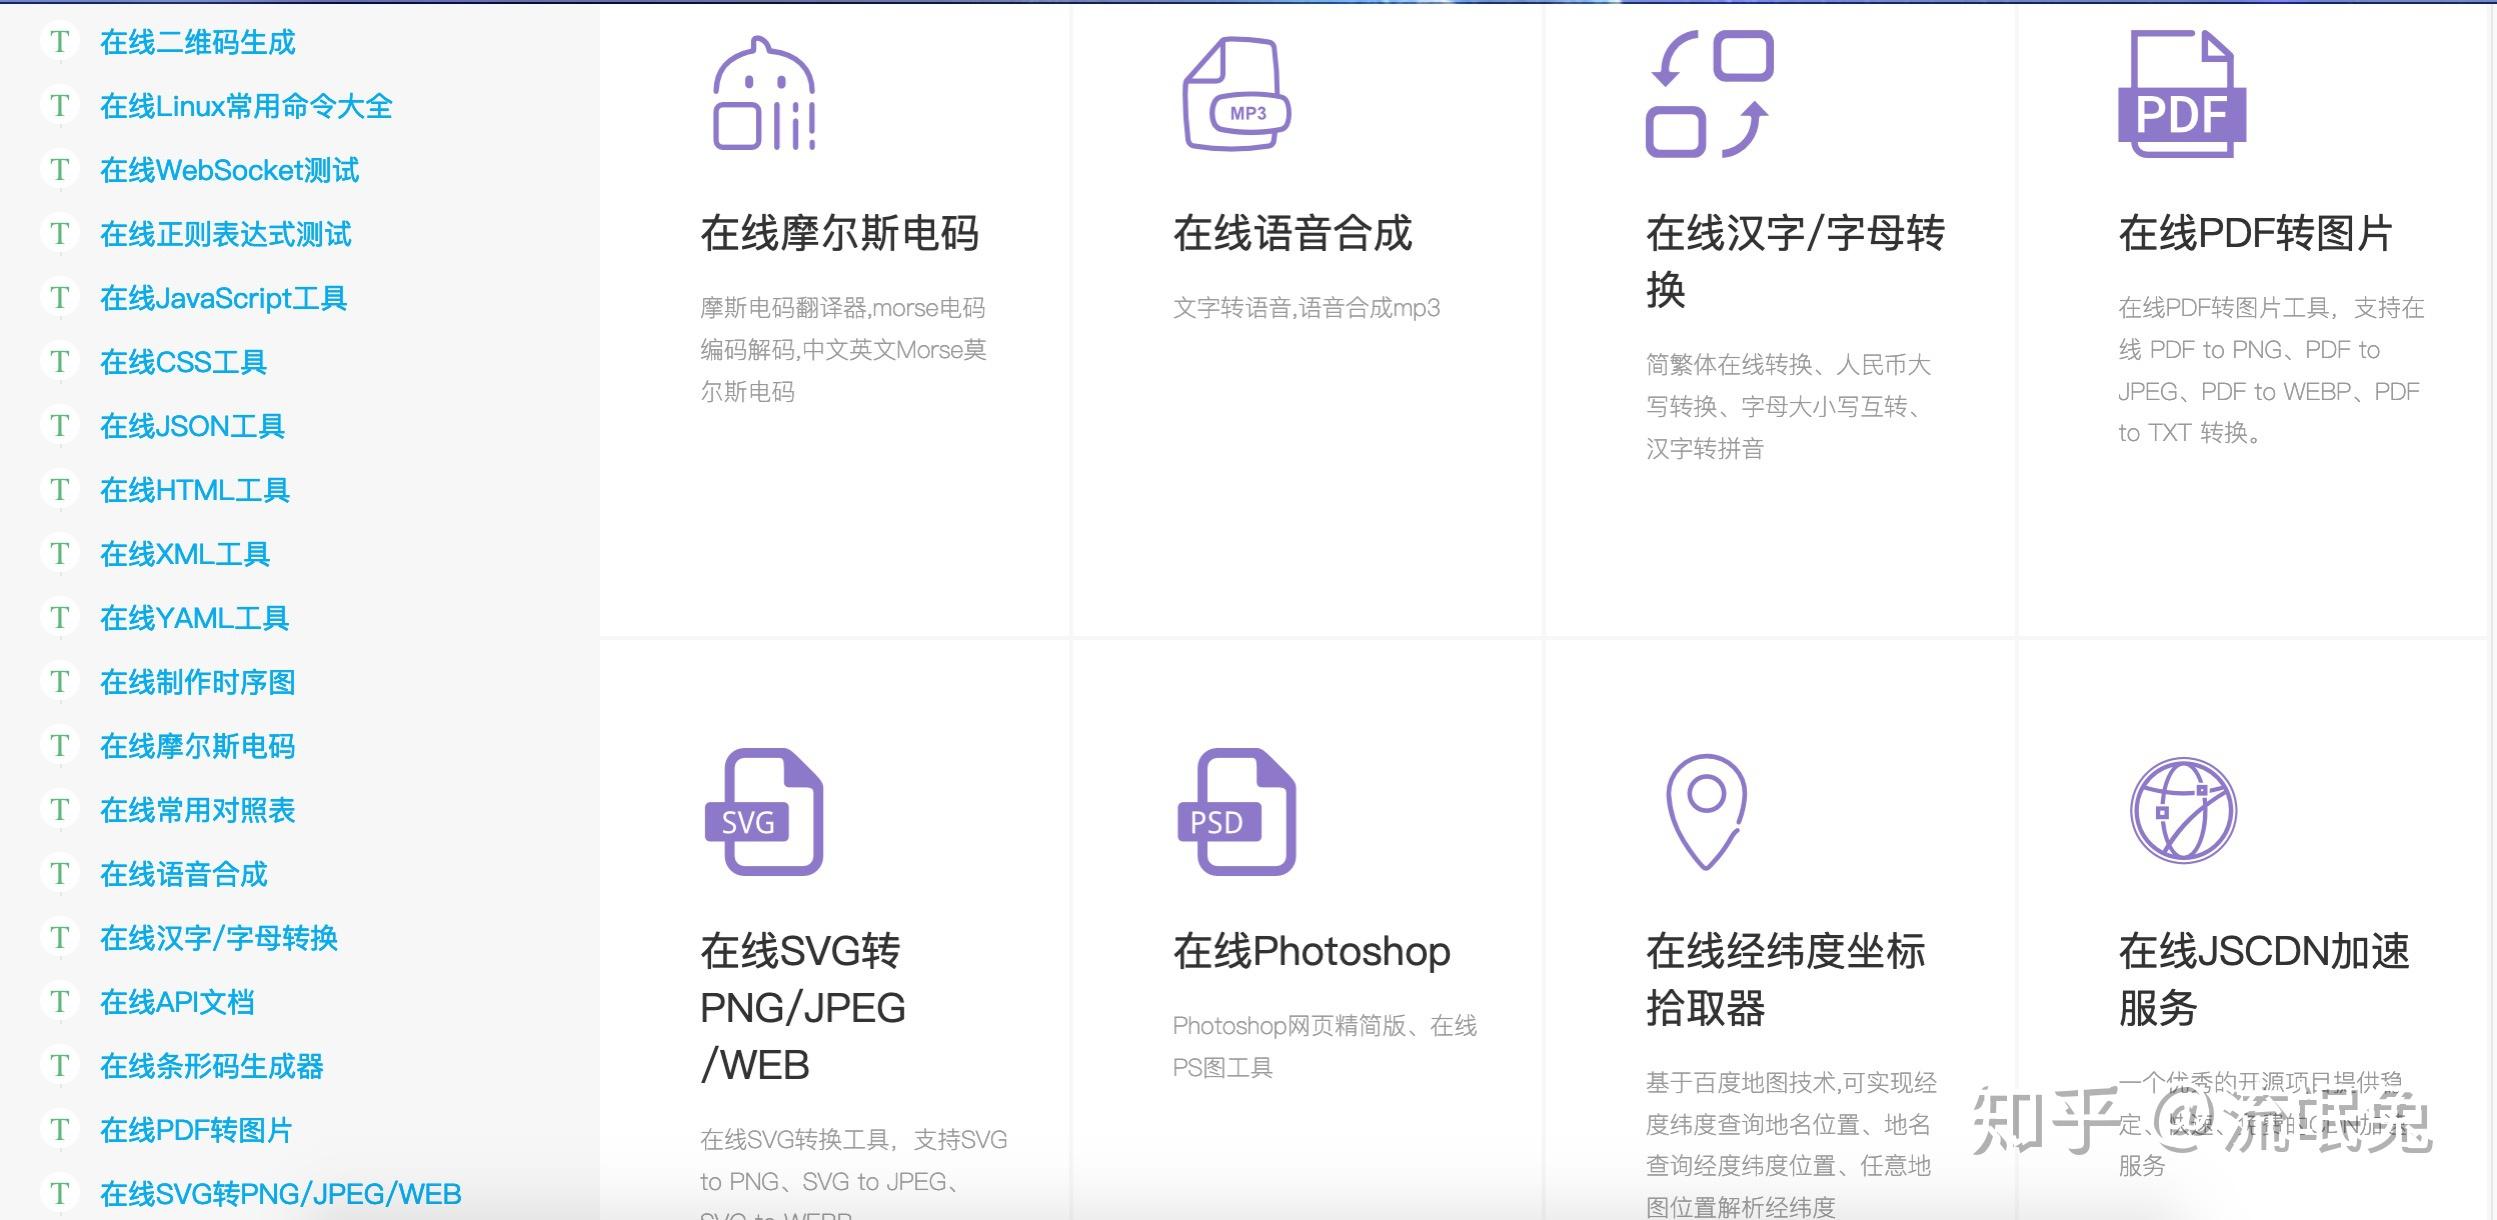Open 在线制作时序图 sidebar link
Image resolution: width=2497 pixels, height=1220 pixels.
tap(197, 682)
